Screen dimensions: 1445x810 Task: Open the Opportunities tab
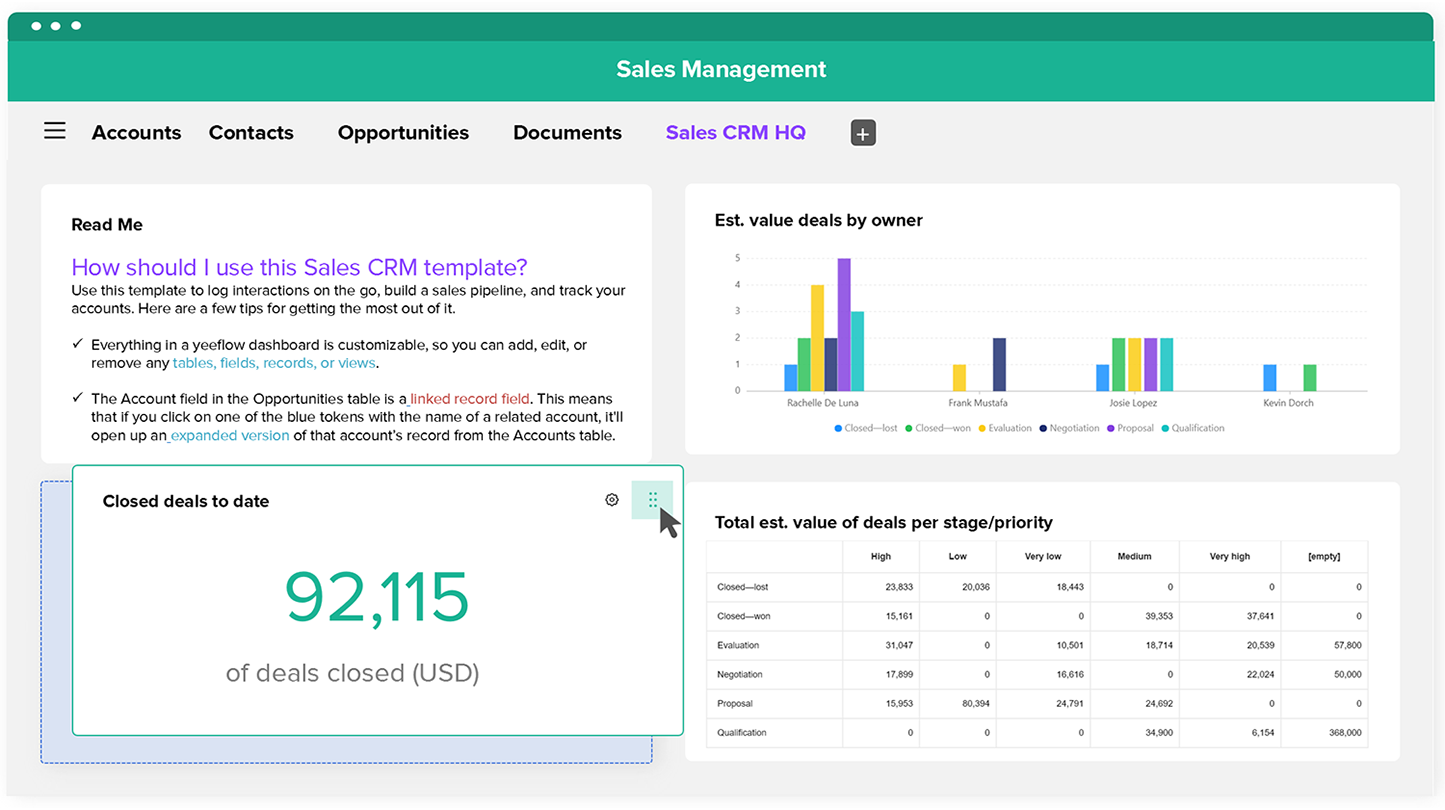(403, 133)
